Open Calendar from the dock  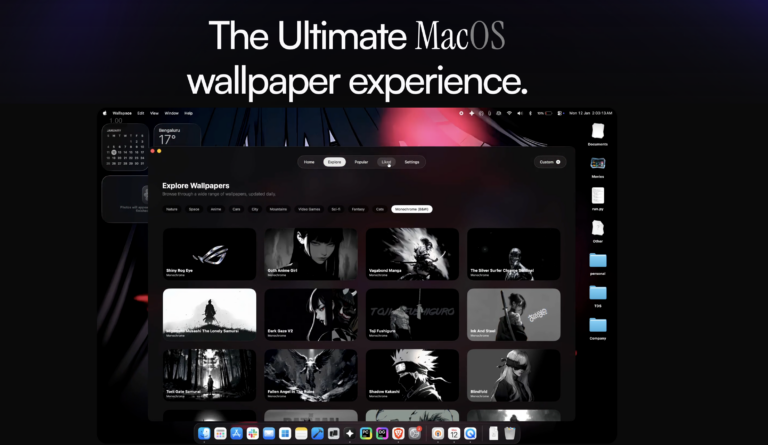[x=454, y=433]
